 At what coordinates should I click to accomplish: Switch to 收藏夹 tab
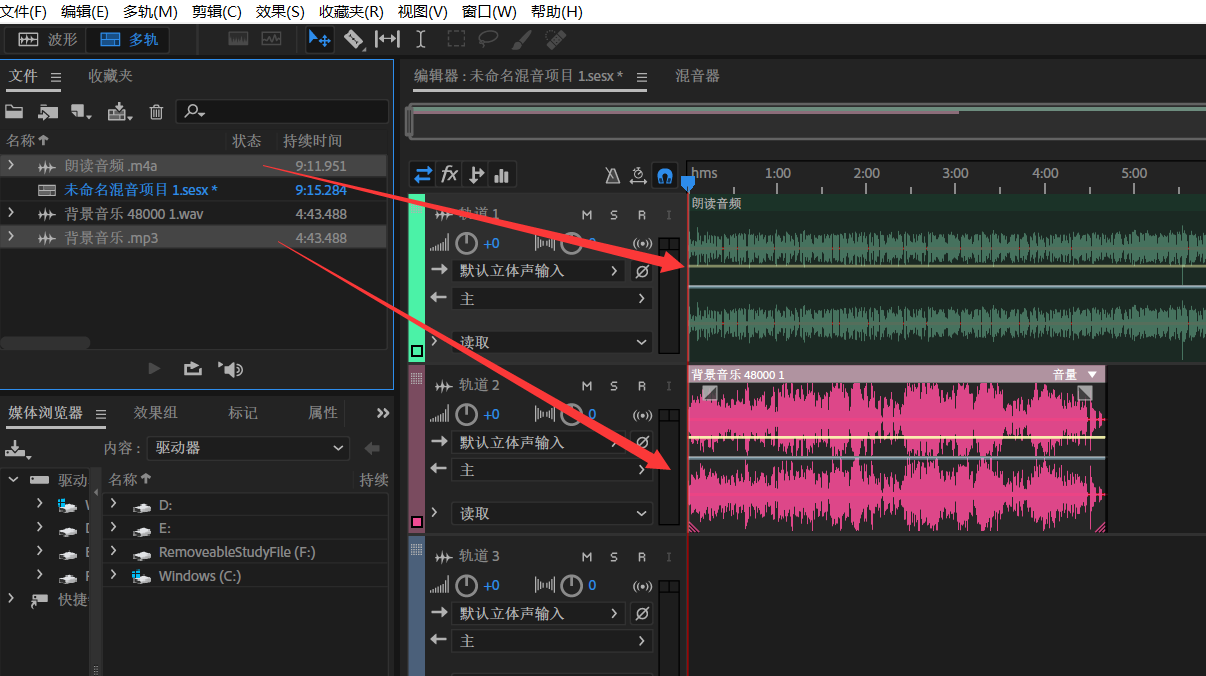coord(110,76)
